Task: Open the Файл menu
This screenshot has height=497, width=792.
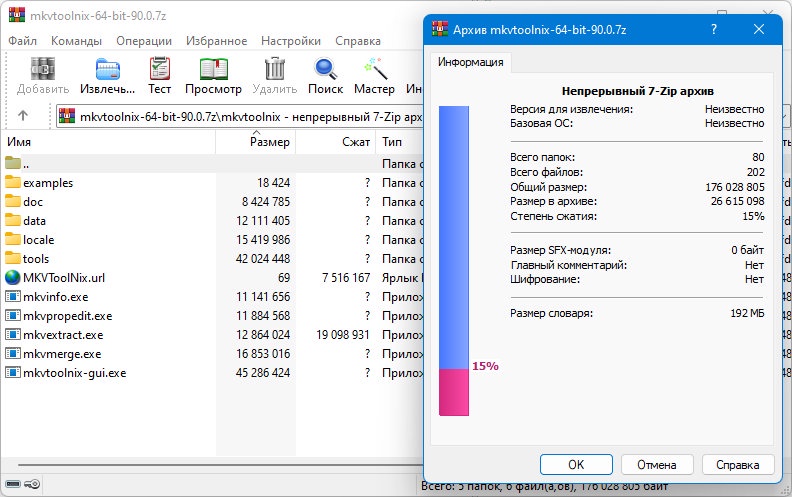Action: (22, 41)
